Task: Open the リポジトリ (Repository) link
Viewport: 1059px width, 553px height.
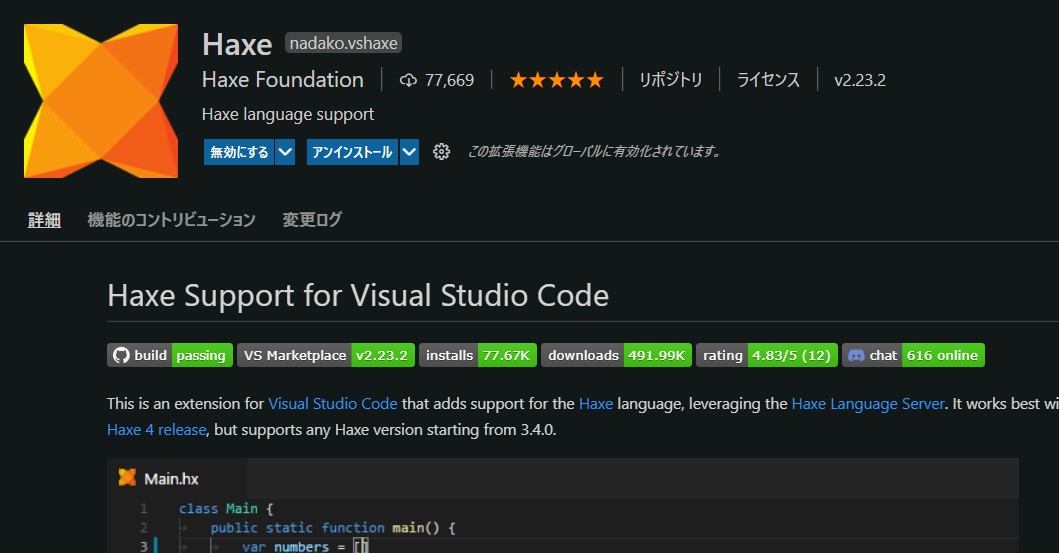Action: pyautogui.click(x=671, y=80)
